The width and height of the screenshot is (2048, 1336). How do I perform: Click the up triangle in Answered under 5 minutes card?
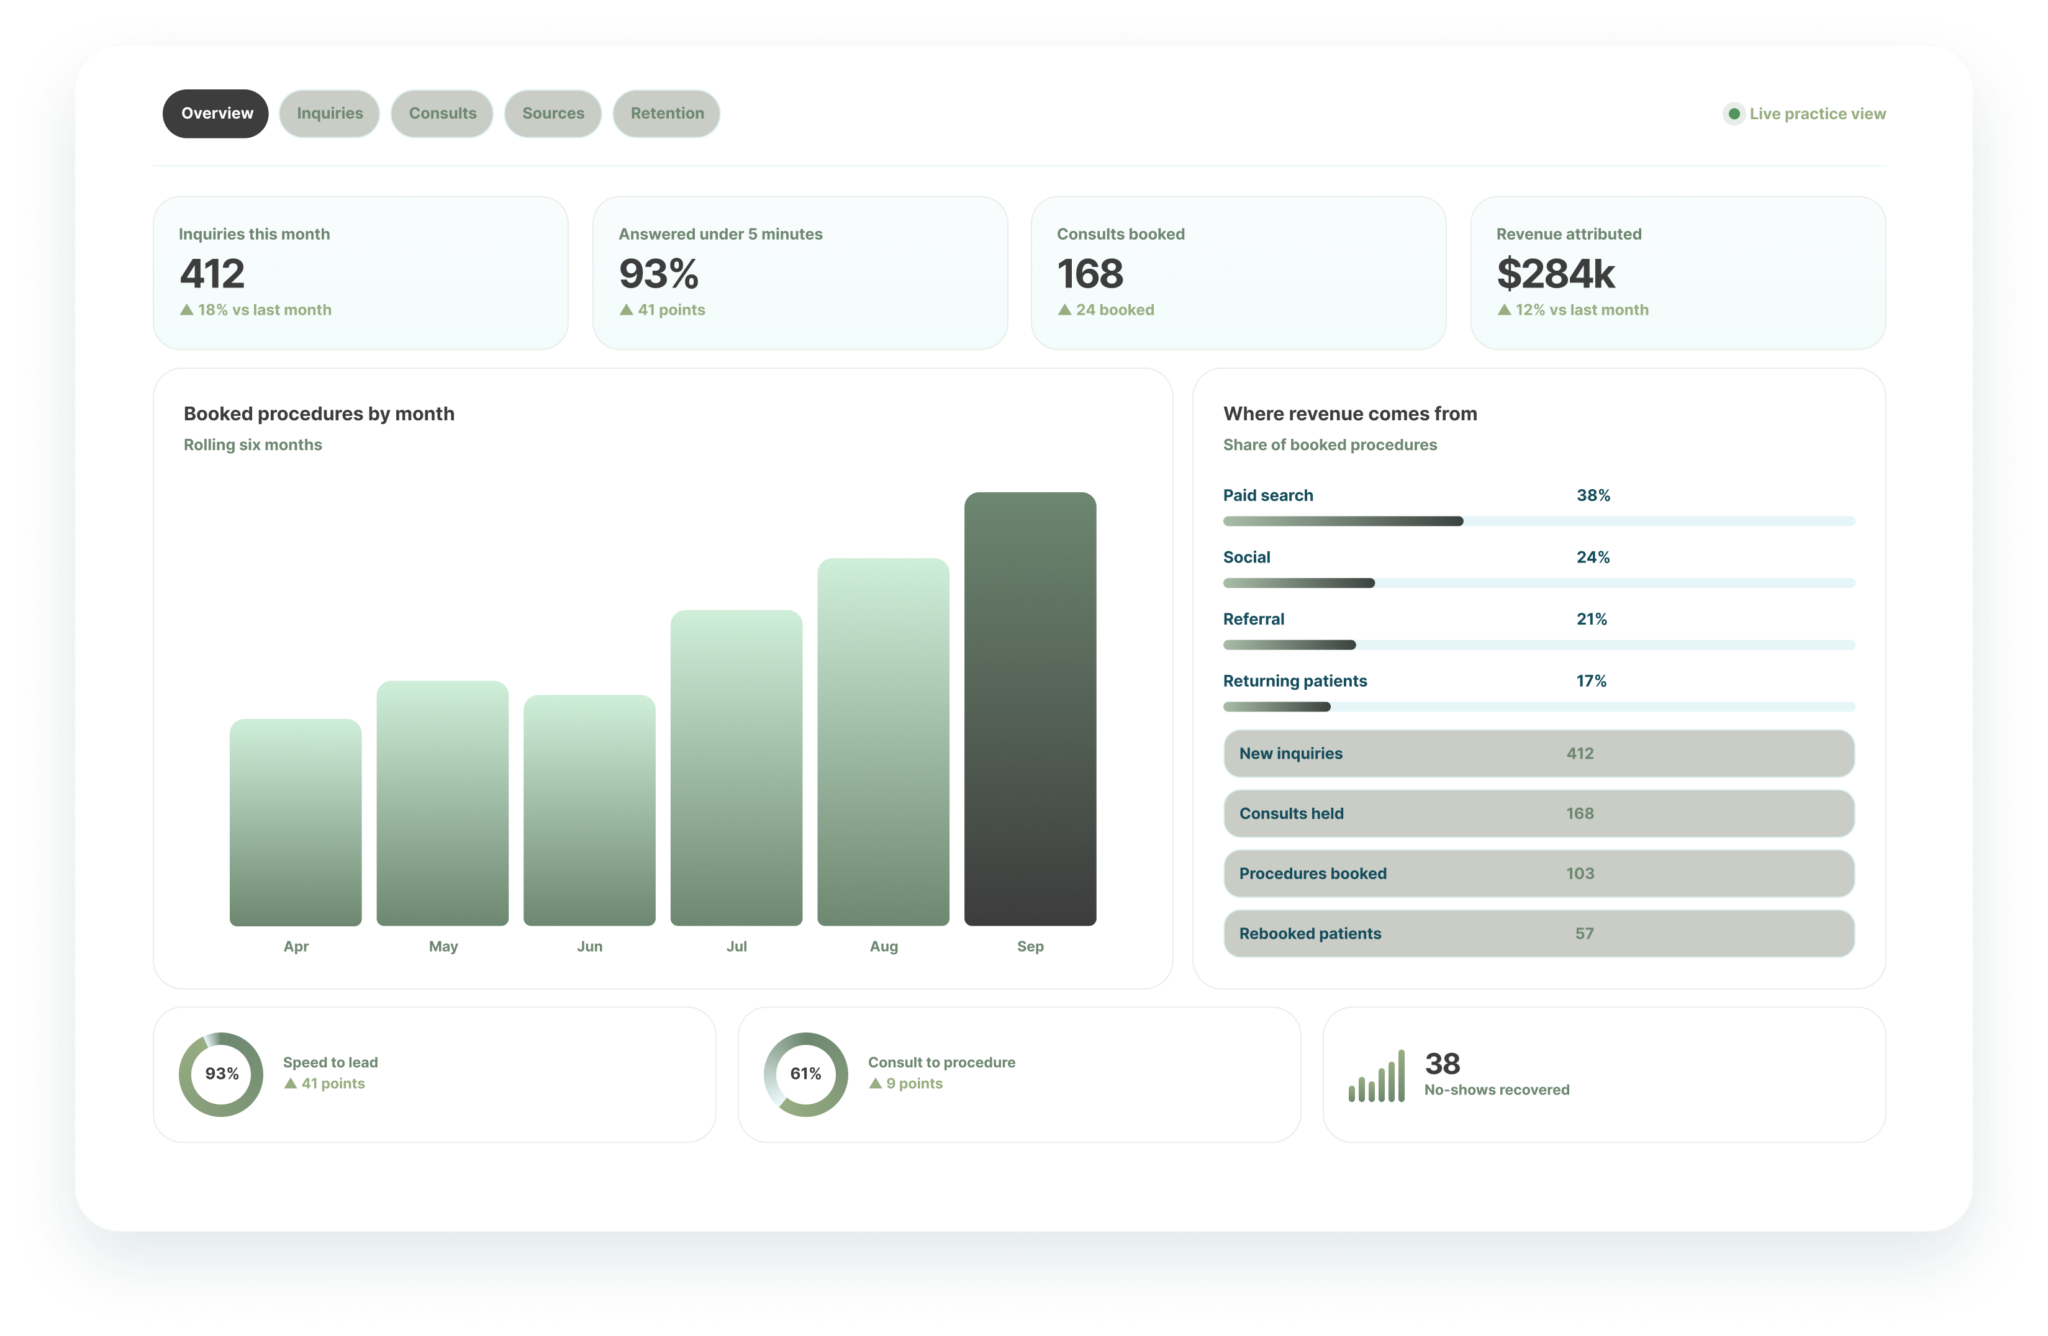click(626, 310)
